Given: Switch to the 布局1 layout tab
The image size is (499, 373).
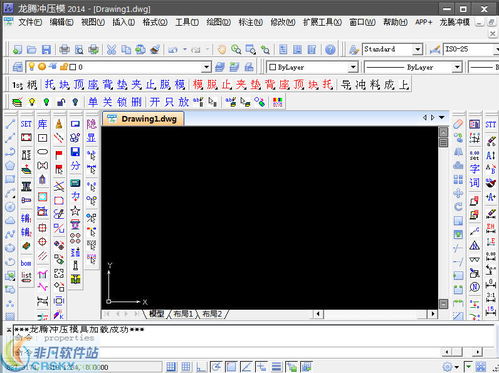Looking at the screenshot, I should (183, 314).
